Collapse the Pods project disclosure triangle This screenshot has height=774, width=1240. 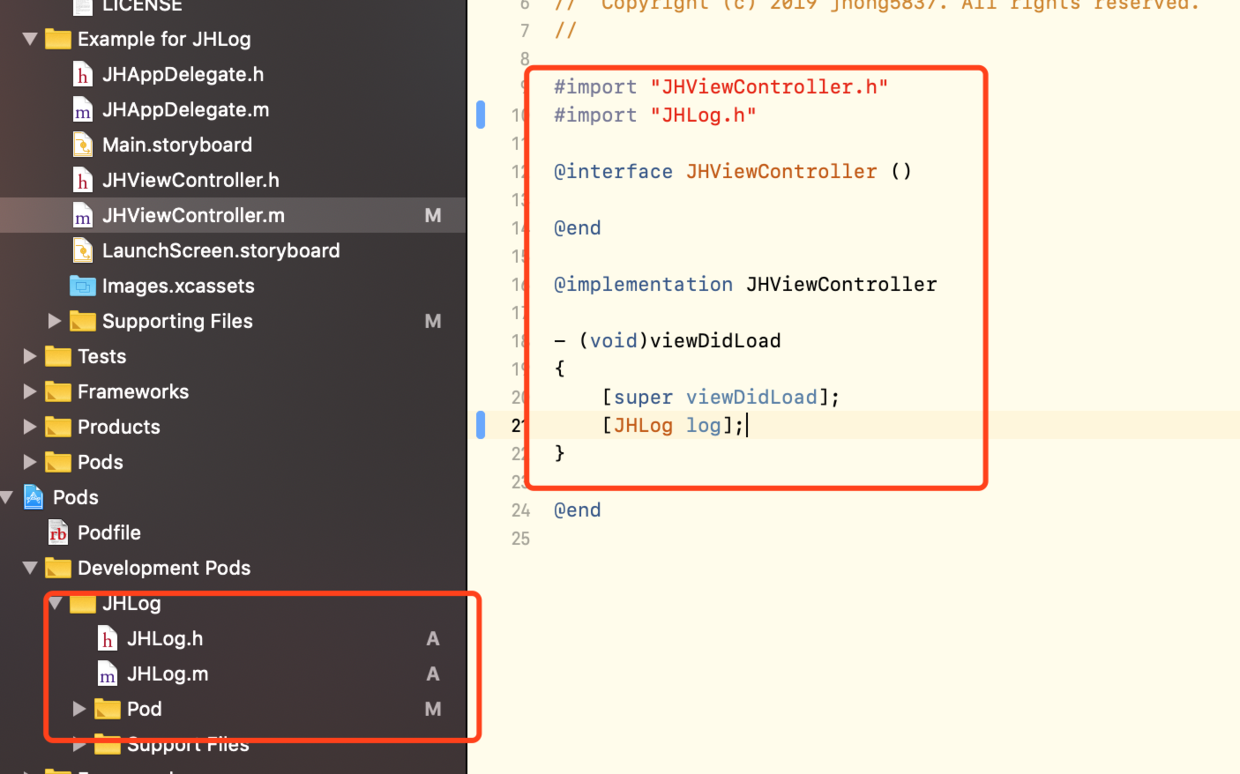(x=7, y=497)
